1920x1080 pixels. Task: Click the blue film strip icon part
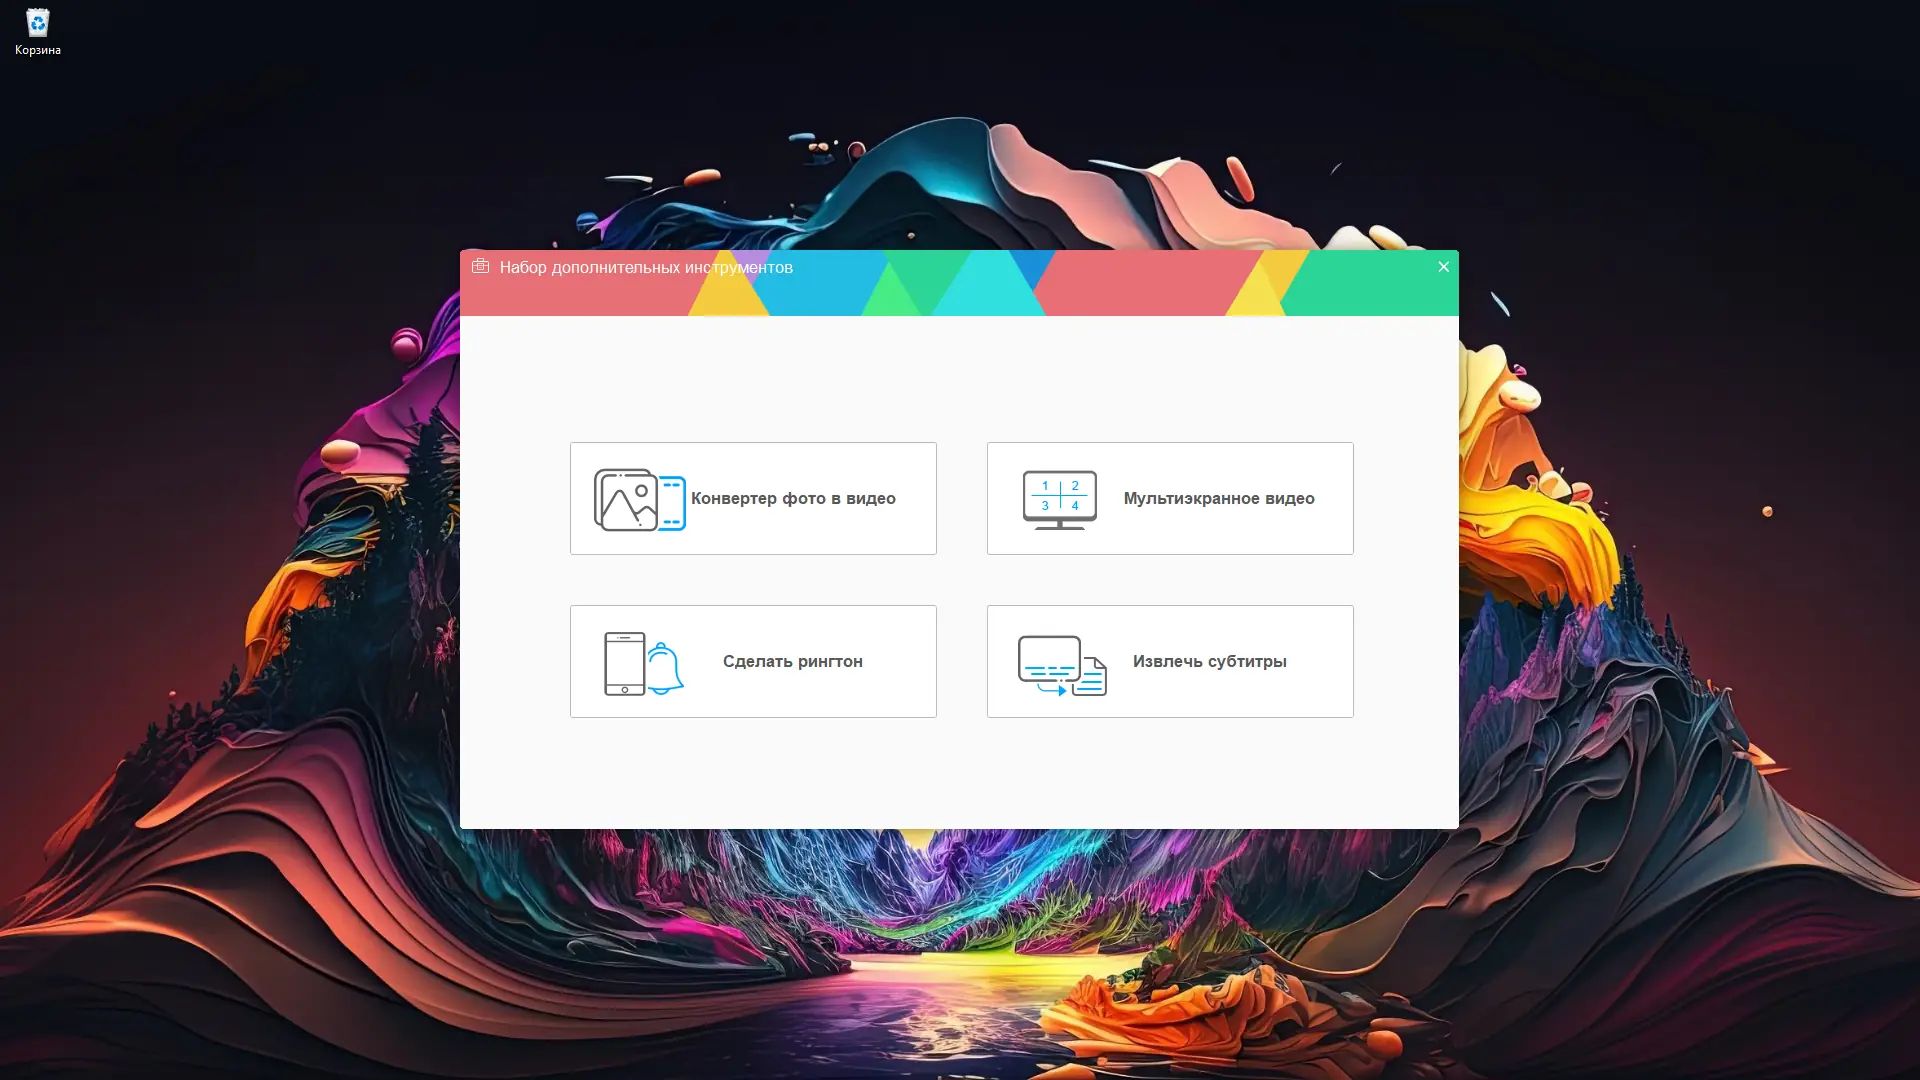[672, 503]
